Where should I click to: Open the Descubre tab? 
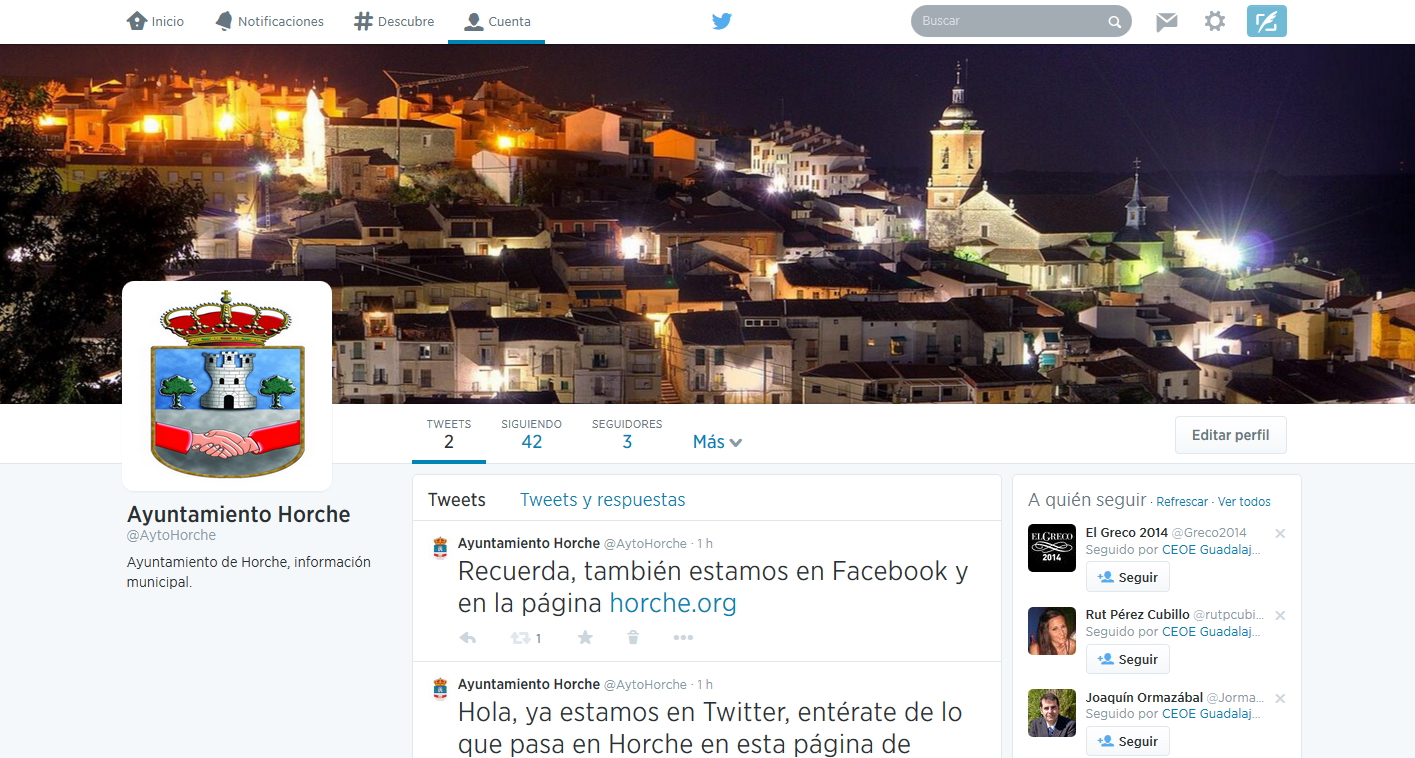coord(394,21)
